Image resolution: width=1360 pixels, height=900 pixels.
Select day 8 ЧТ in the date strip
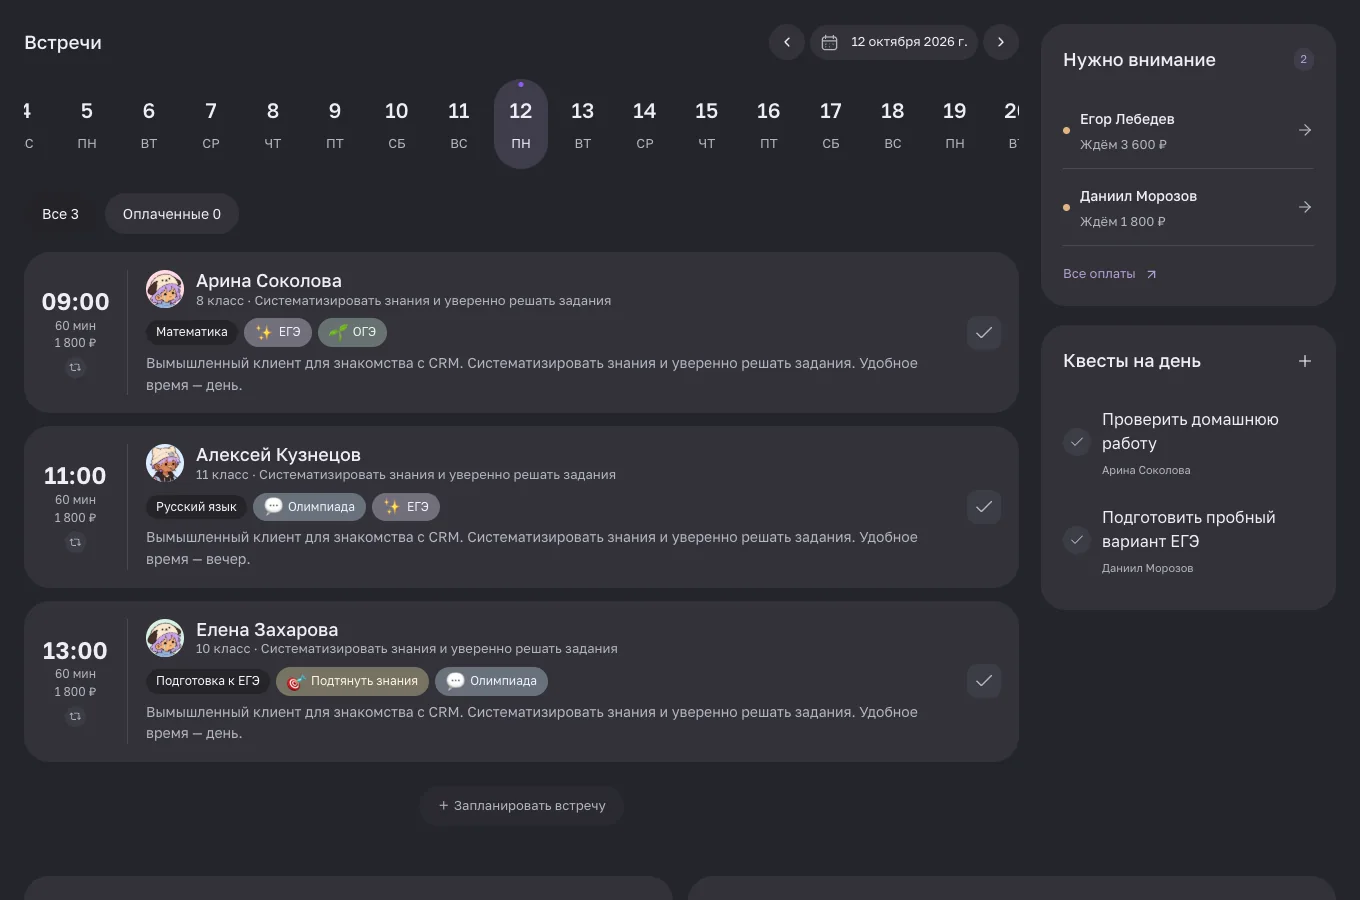tap(273, 124)
